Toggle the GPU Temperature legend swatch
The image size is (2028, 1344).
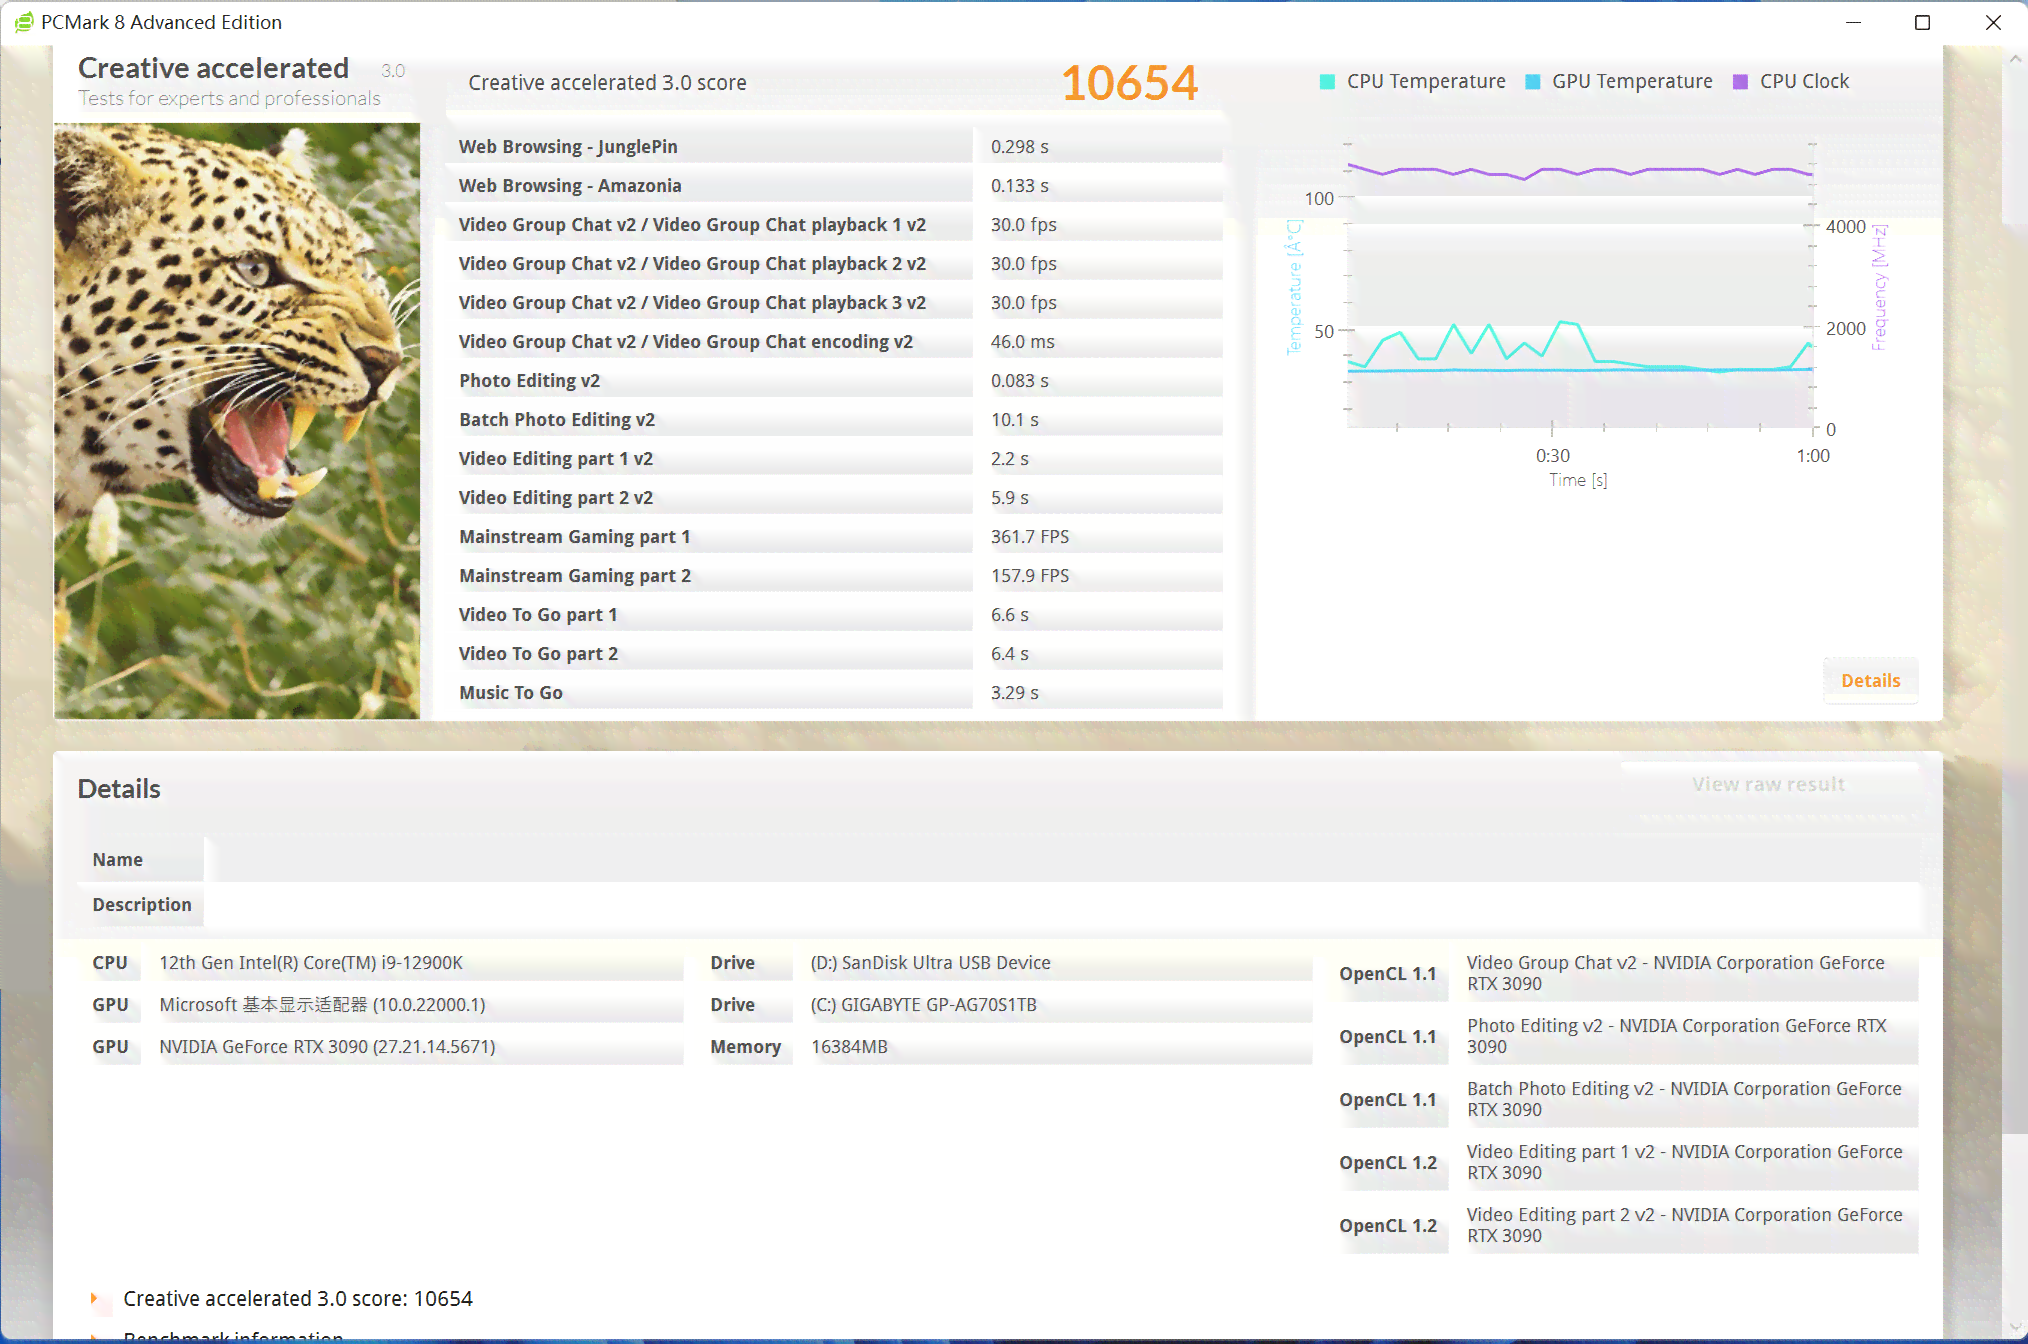pos(1532,82)
